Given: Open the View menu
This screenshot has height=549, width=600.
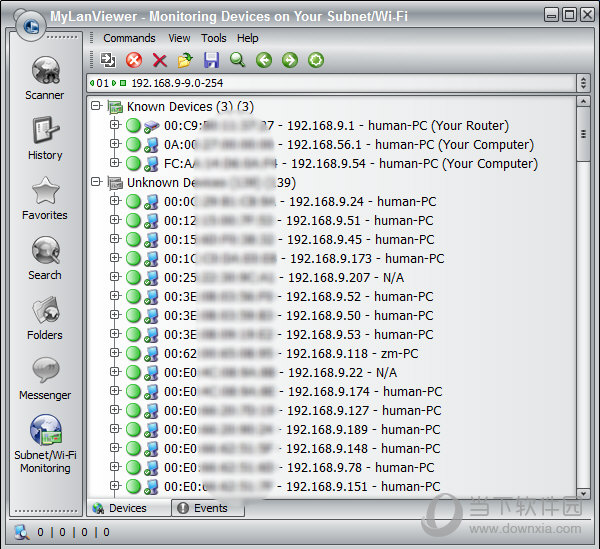Looking at the screenshot, I should [179, 38].
